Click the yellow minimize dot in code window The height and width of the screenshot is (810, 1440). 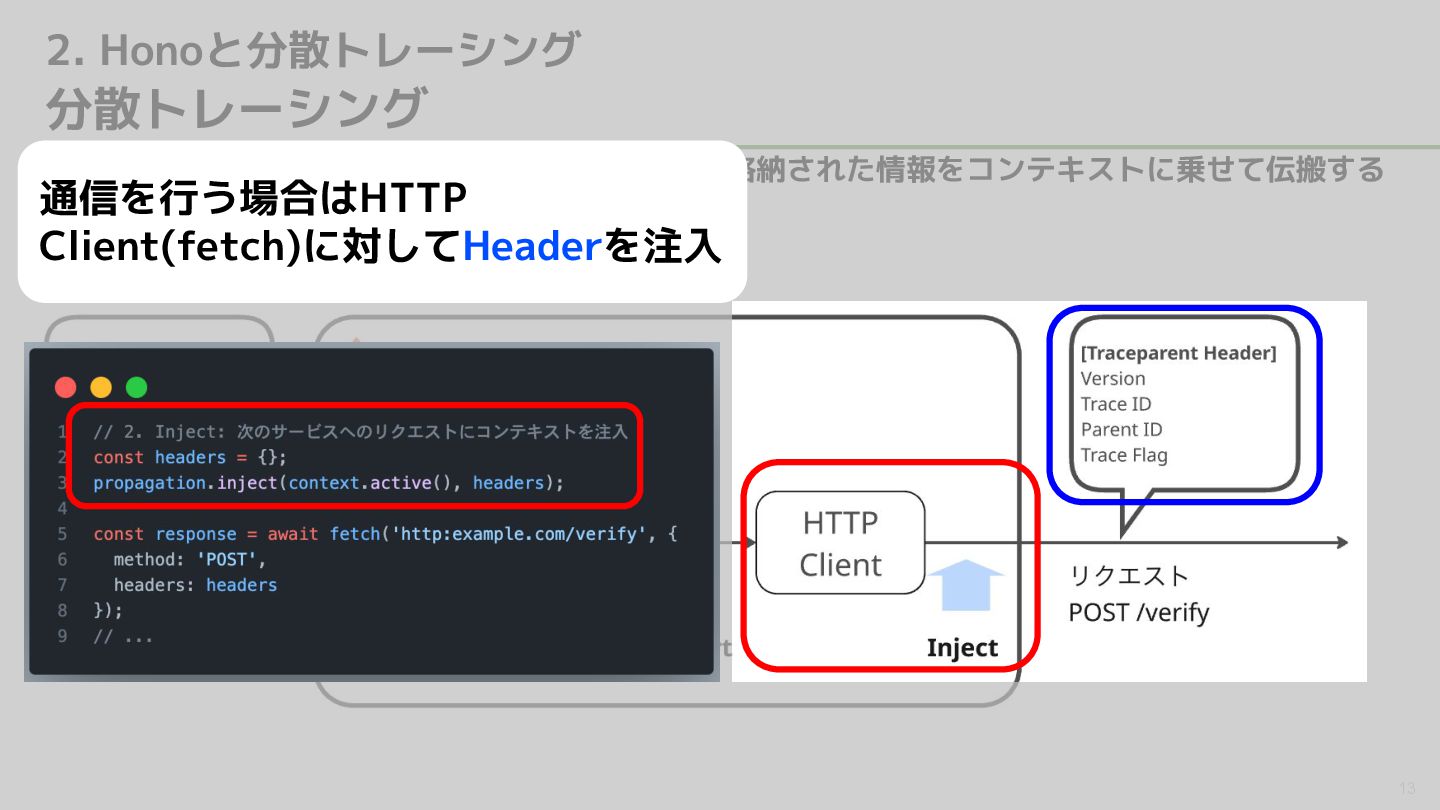[101, 387]
